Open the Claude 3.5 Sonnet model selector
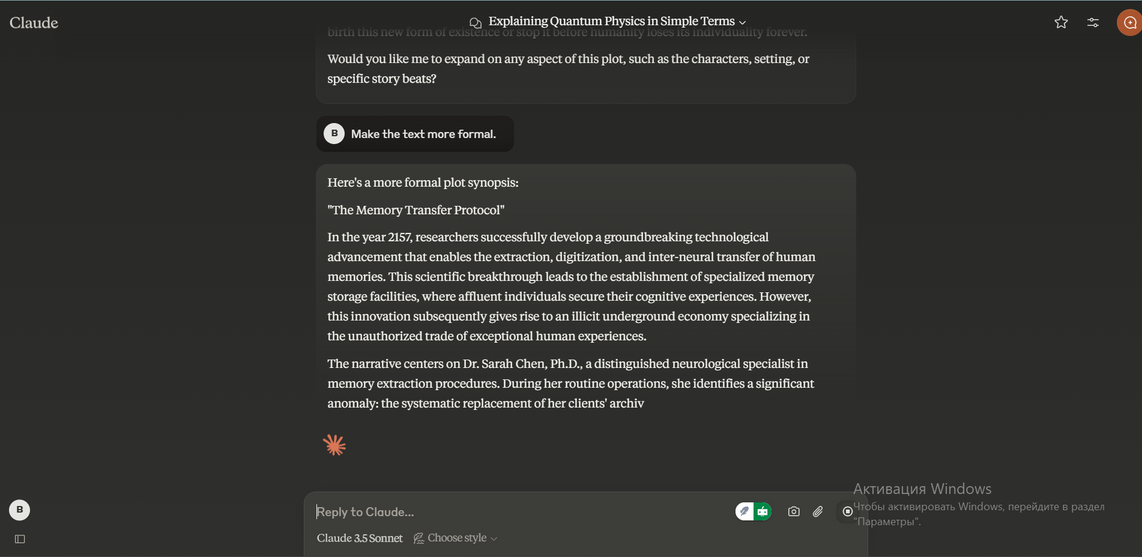 [359, 538]
